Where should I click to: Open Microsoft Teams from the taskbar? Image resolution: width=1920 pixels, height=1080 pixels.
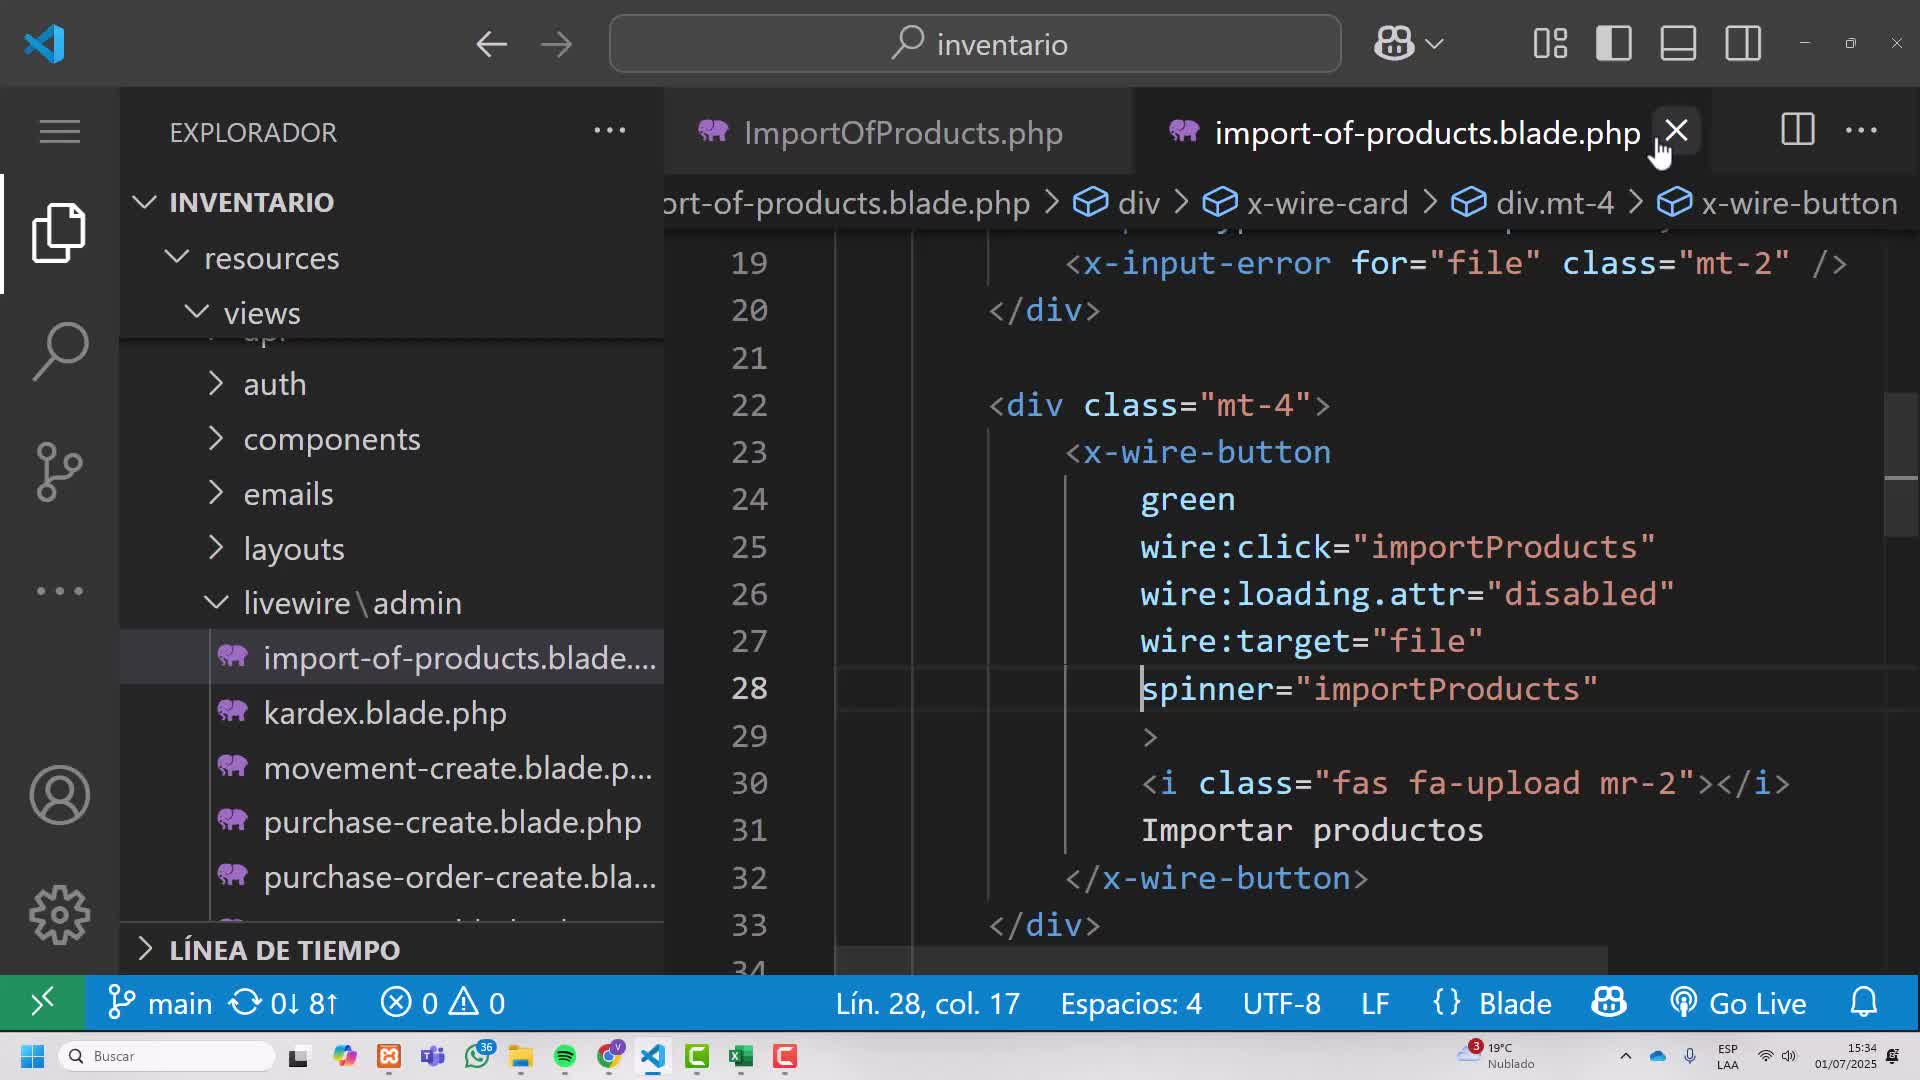(x=433, y=1056)
